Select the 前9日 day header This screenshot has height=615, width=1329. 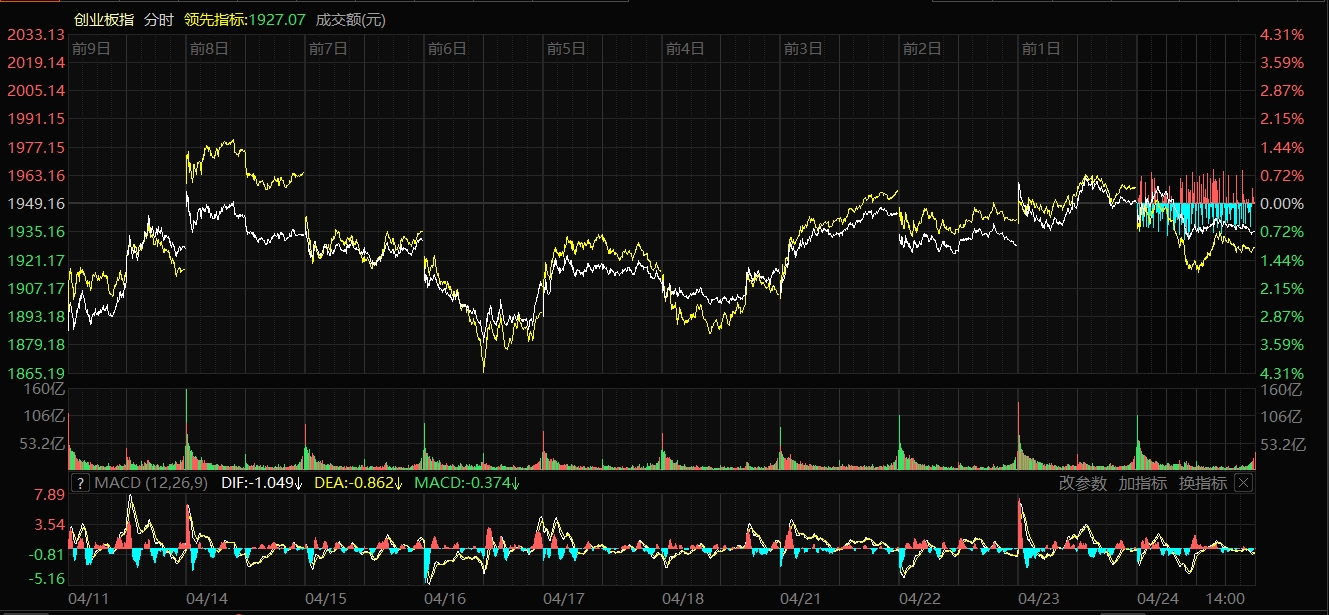90,47
